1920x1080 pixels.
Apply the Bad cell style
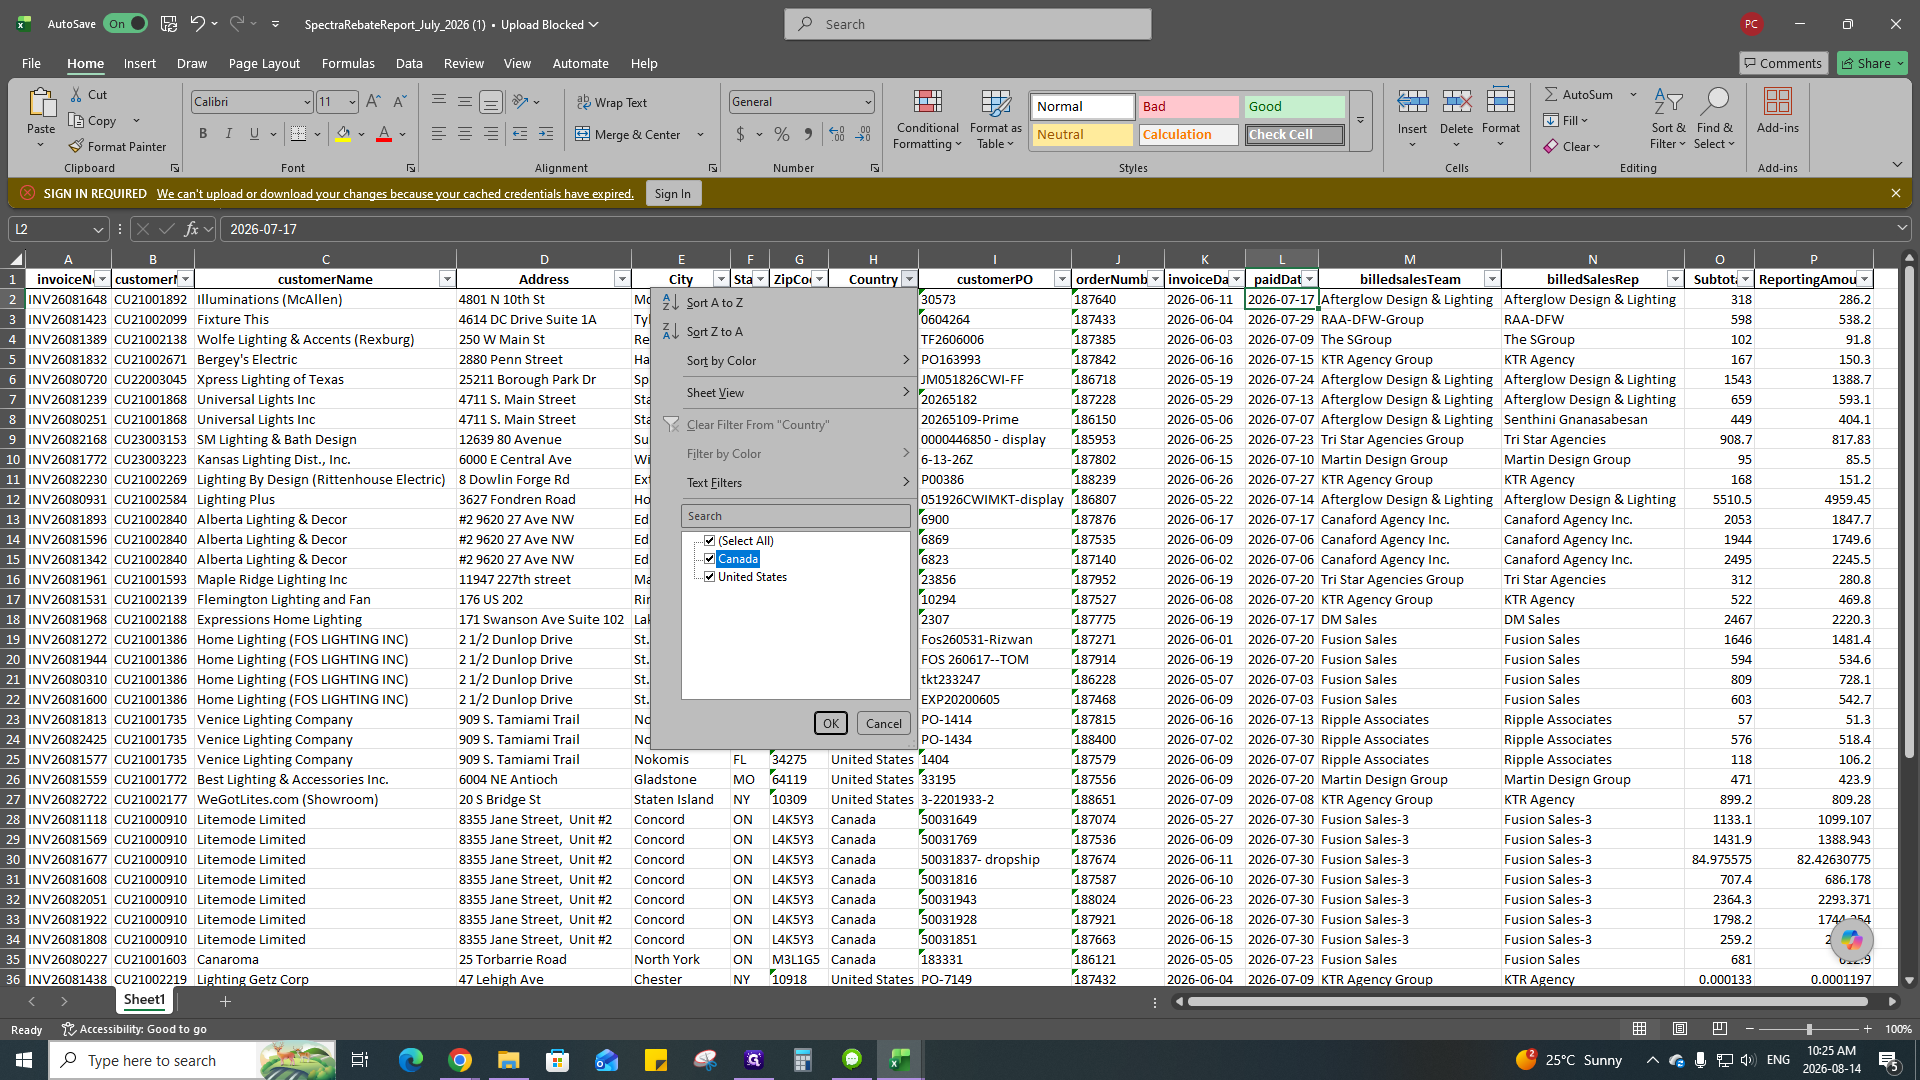pyautogui.click(x=1188, y=106)
